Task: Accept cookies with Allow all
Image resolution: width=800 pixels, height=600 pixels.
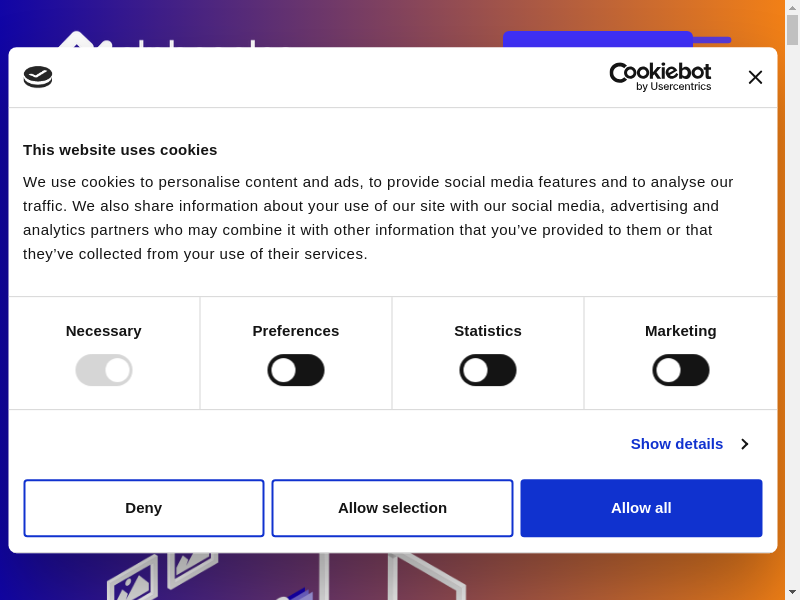Action: point(641,508)
